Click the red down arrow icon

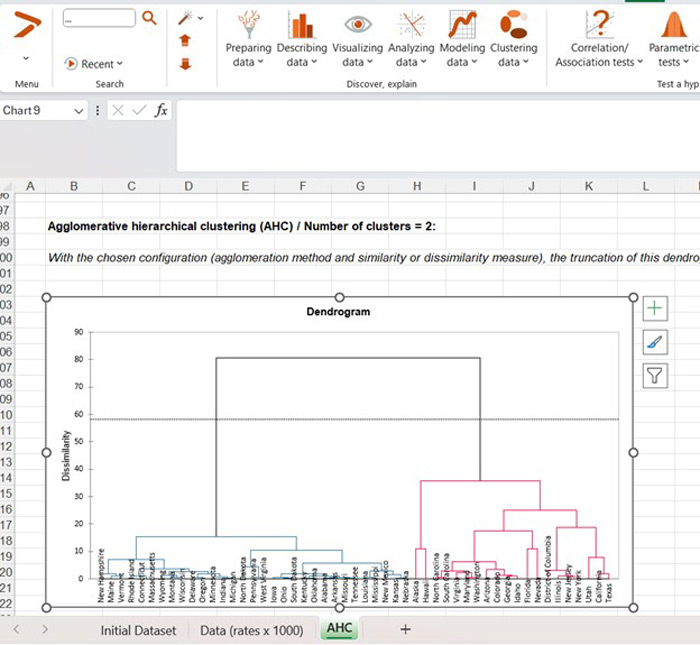coord(184,62)
